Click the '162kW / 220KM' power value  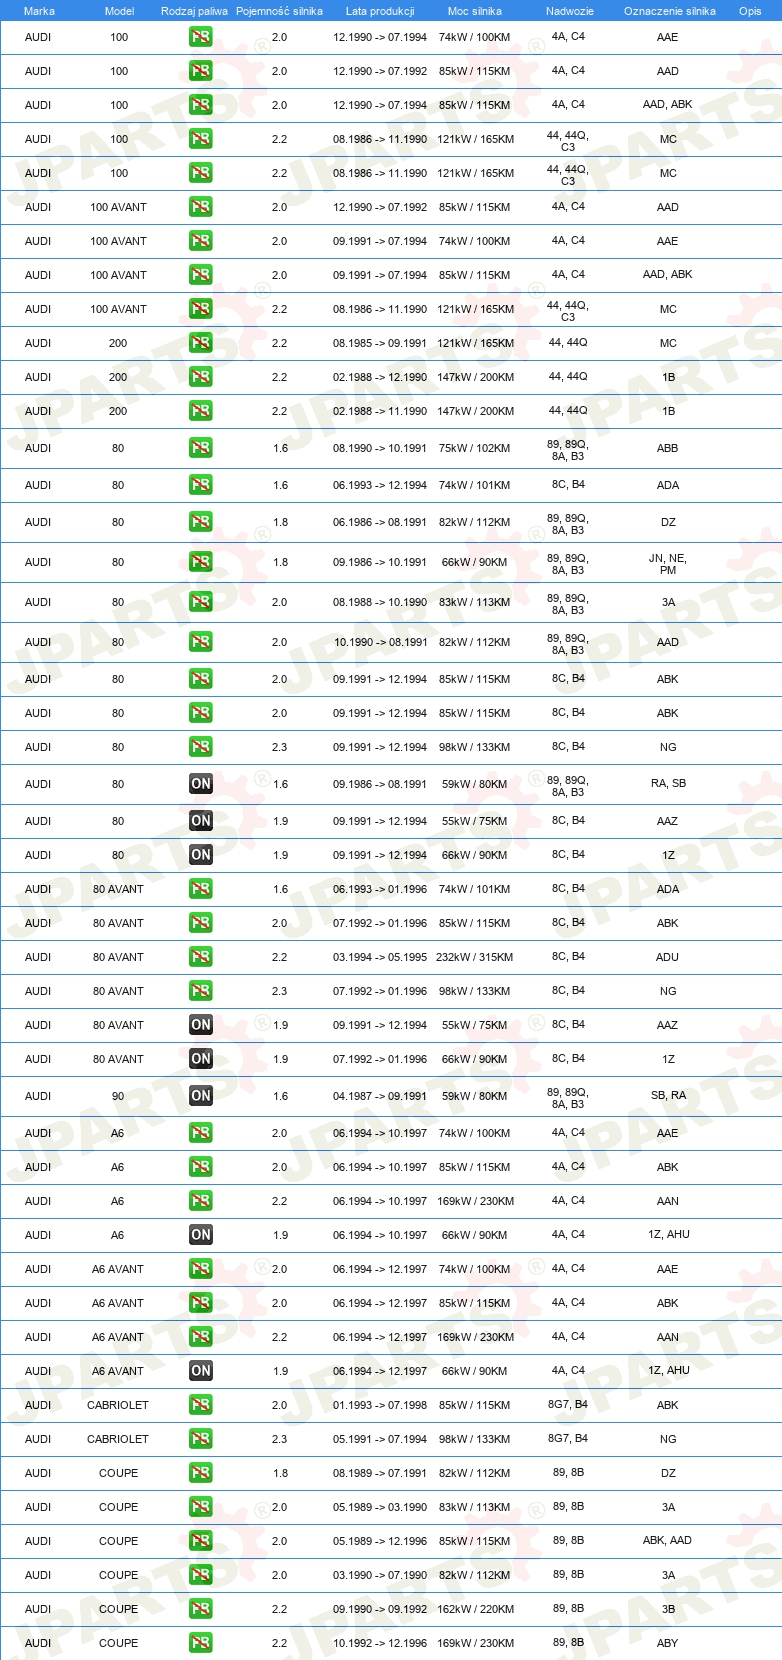[475, 1609]
